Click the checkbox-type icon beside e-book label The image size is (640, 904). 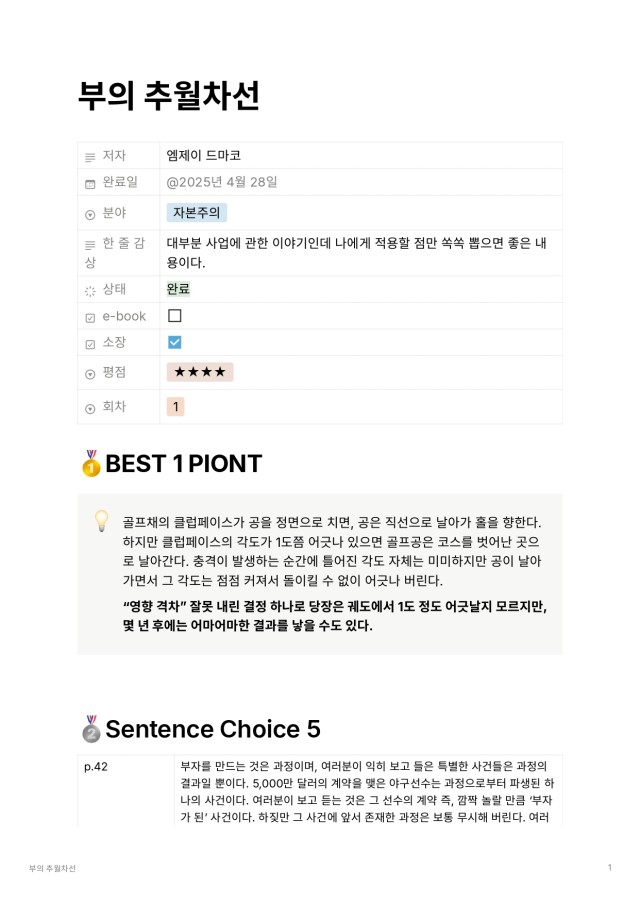point(90,318)
